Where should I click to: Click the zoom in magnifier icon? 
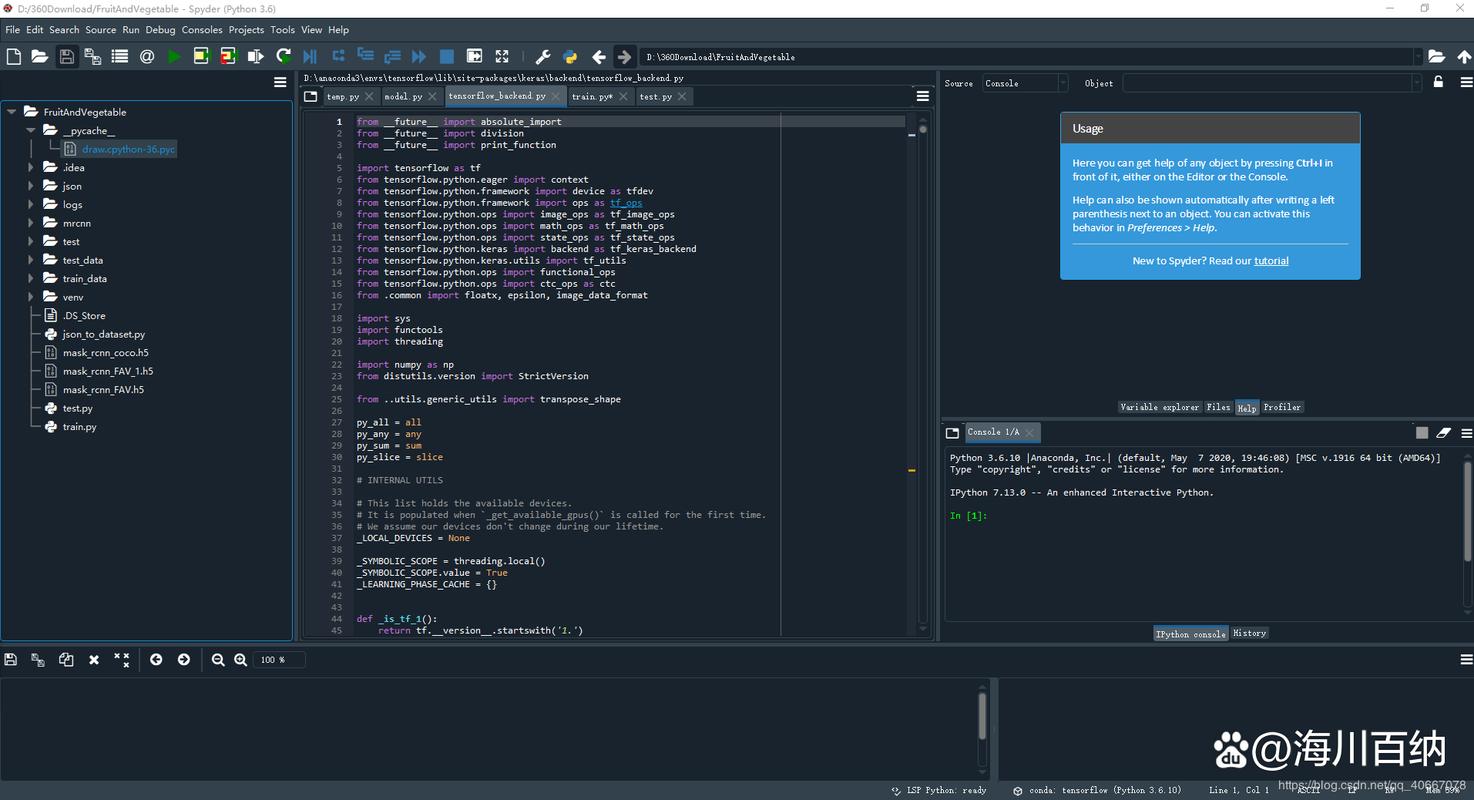click(x=240, y=660)
